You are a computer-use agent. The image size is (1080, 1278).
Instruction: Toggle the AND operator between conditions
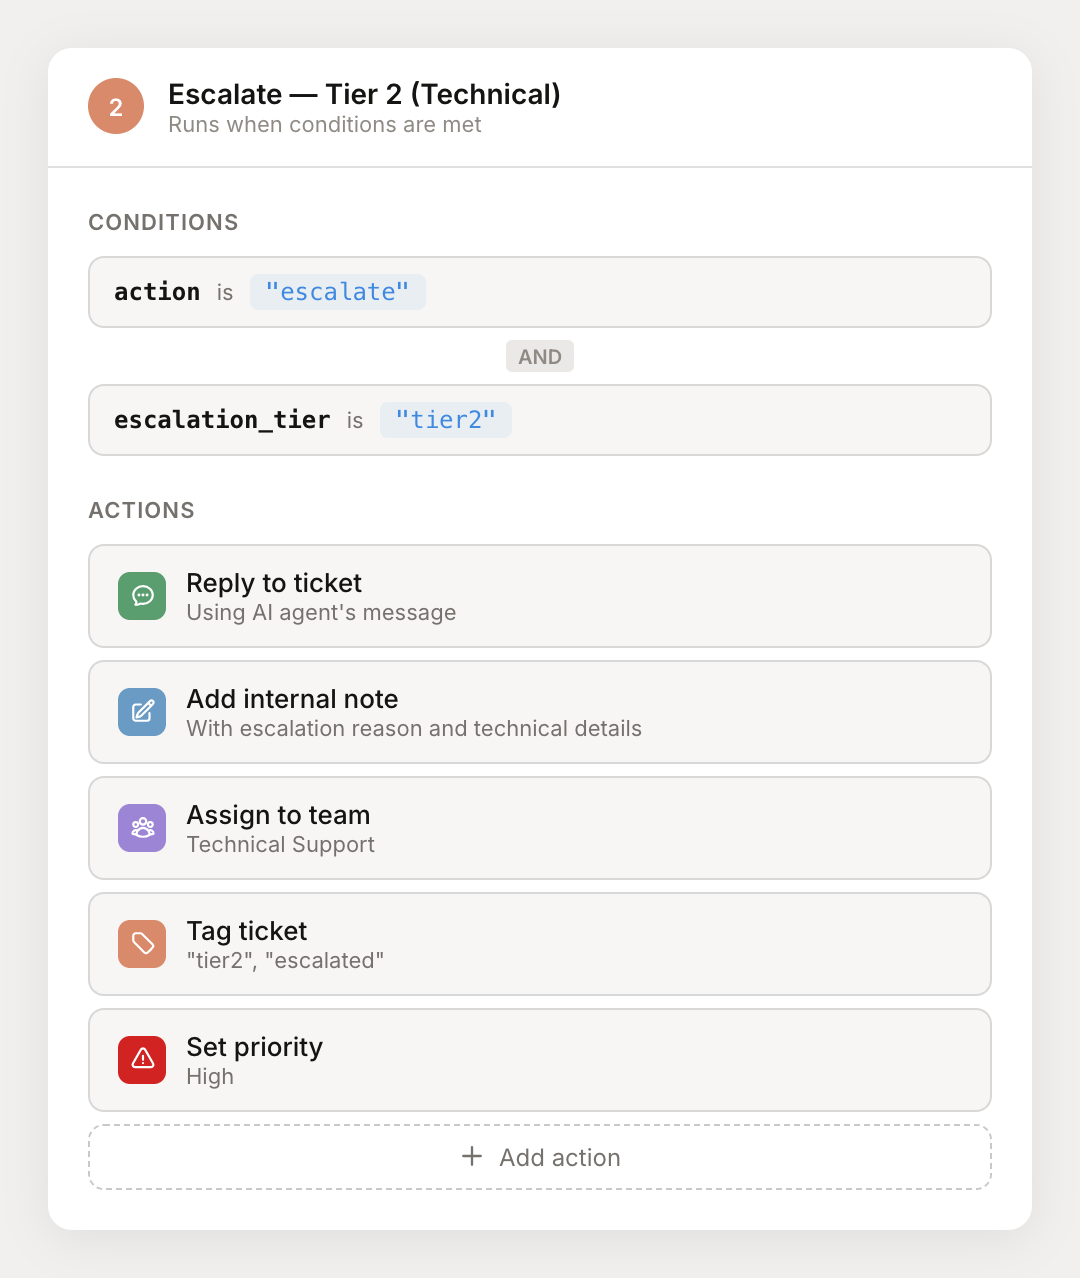pyautogui.click(x=540, y=356)
